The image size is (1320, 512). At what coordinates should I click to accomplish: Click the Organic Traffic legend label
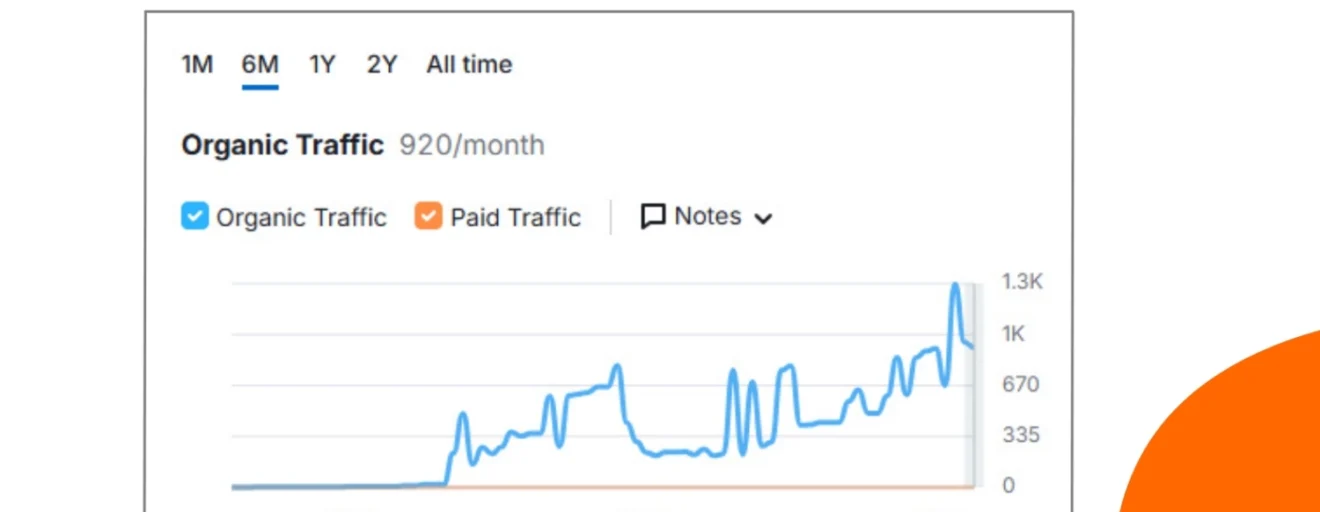[x=301, y=218]
